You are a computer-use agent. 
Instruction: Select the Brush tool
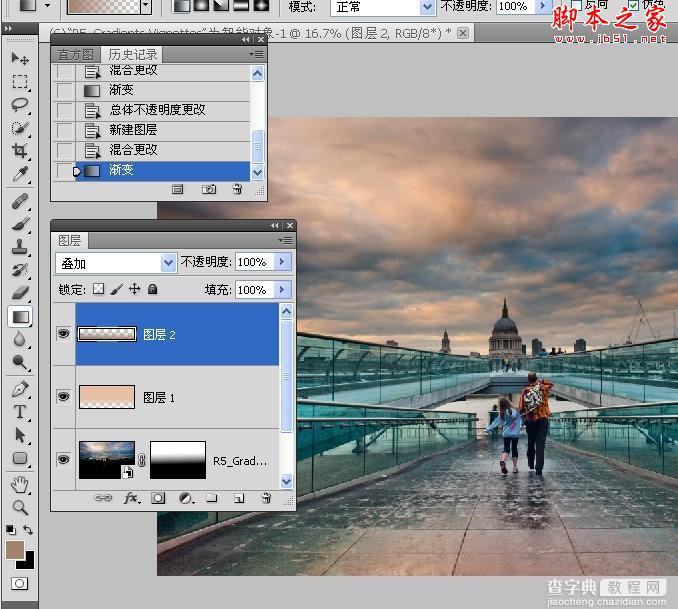(x=20, y=224)
